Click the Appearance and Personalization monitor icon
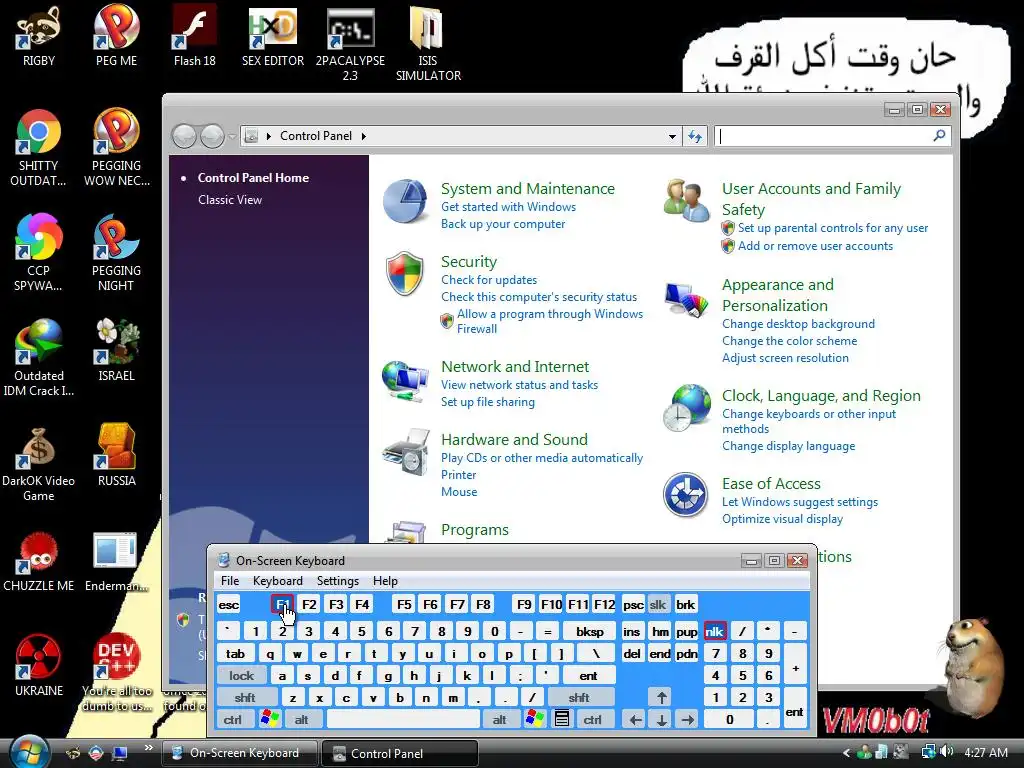The width and height of the screenshot is (1024, 768). 686,298
